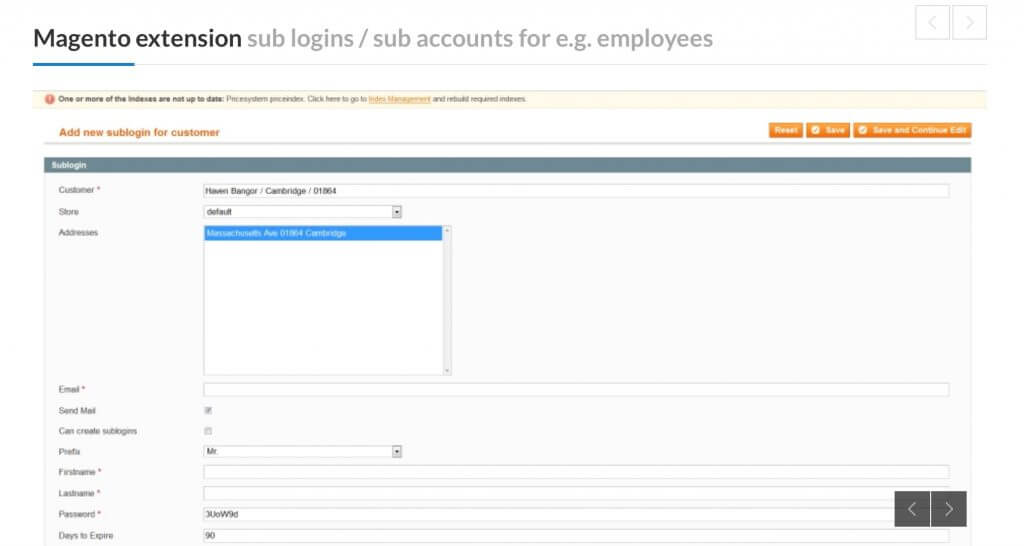Open the Index Management link
Screen dimensions: 1024x546
(x=400, y=99)
